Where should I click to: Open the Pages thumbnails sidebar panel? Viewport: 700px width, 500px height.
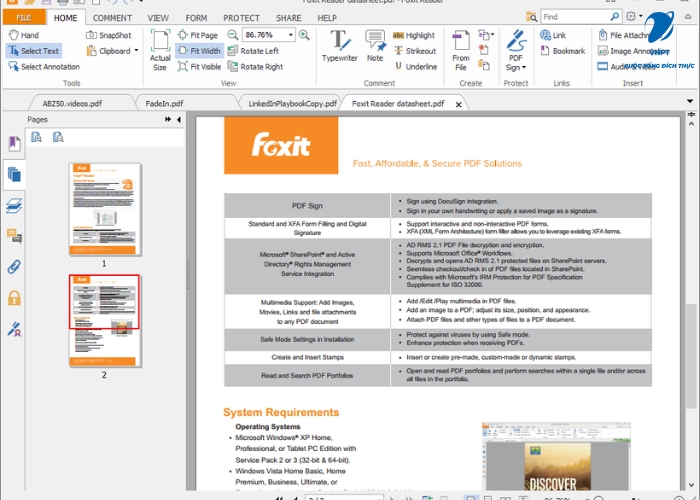tap(14, 175)
